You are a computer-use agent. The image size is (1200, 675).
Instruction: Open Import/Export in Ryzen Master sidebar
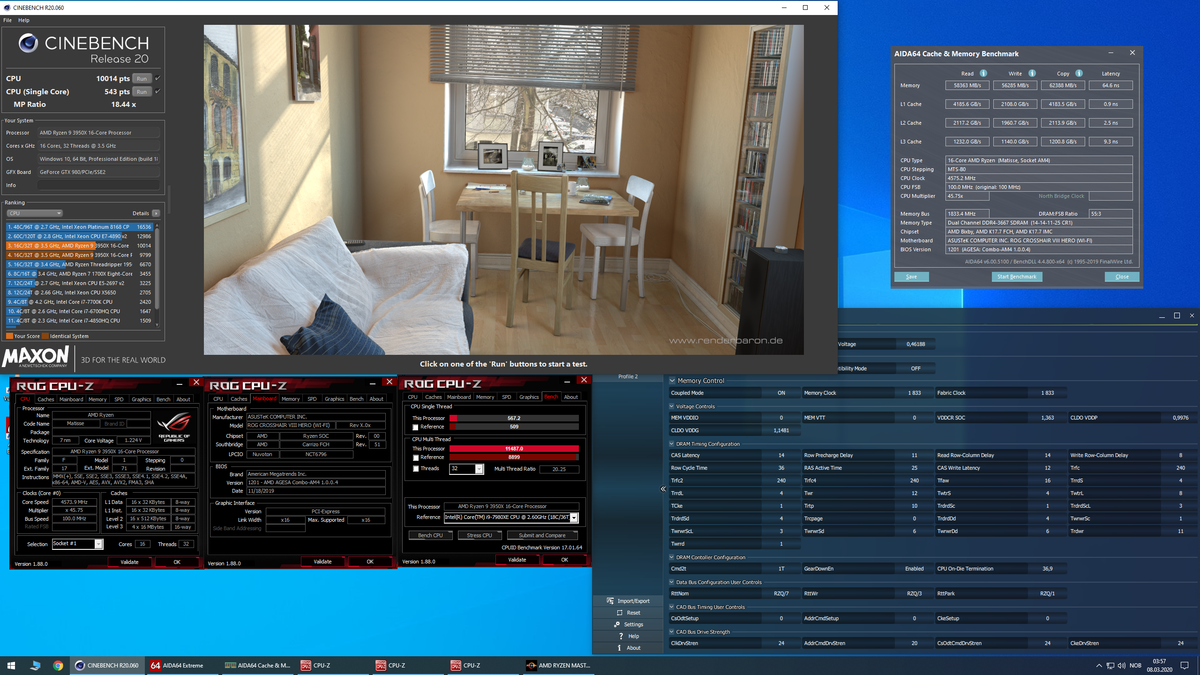(627, 601)
